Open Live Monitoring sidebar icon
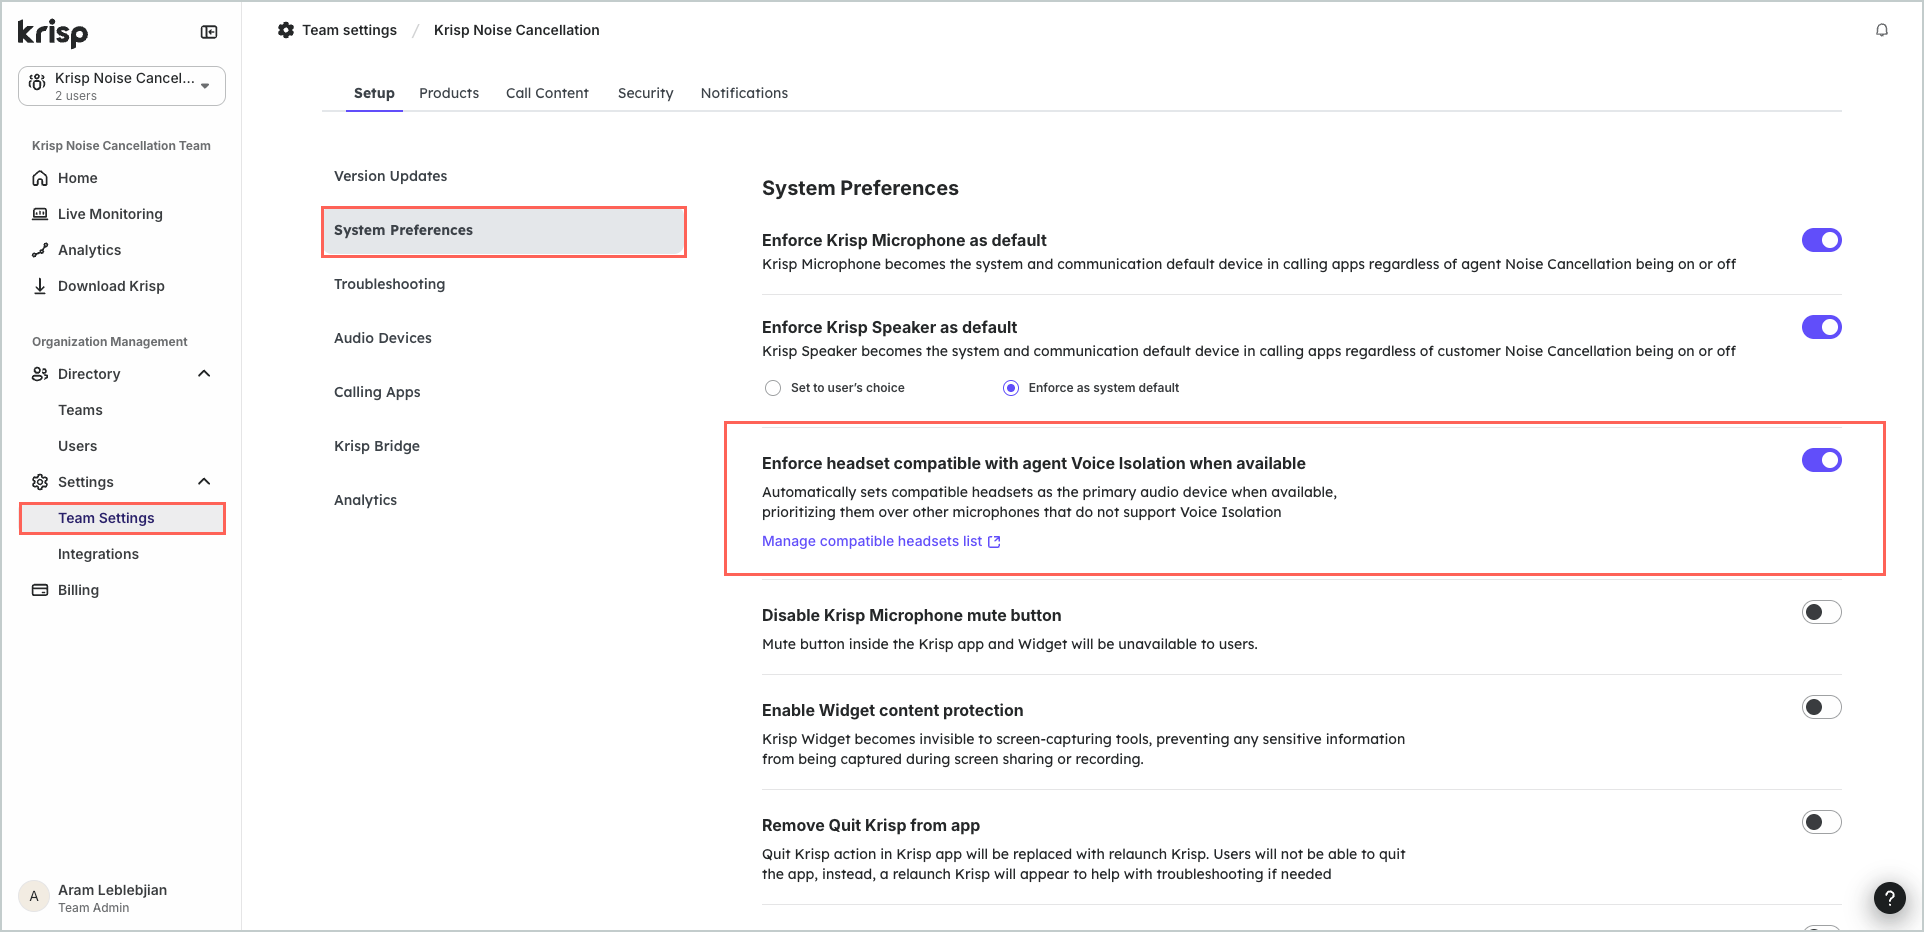The width and height of the screenshot is (1924, 932). click(40, 214)
